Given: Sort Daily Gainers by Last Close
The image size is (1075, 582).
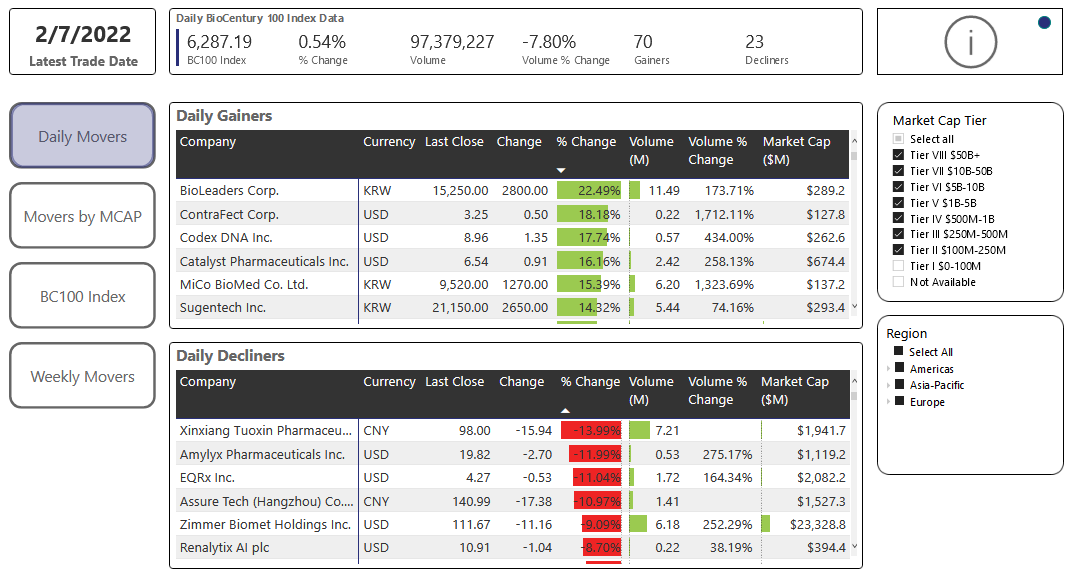Looking at the screenshot, I should pos(454,142).
